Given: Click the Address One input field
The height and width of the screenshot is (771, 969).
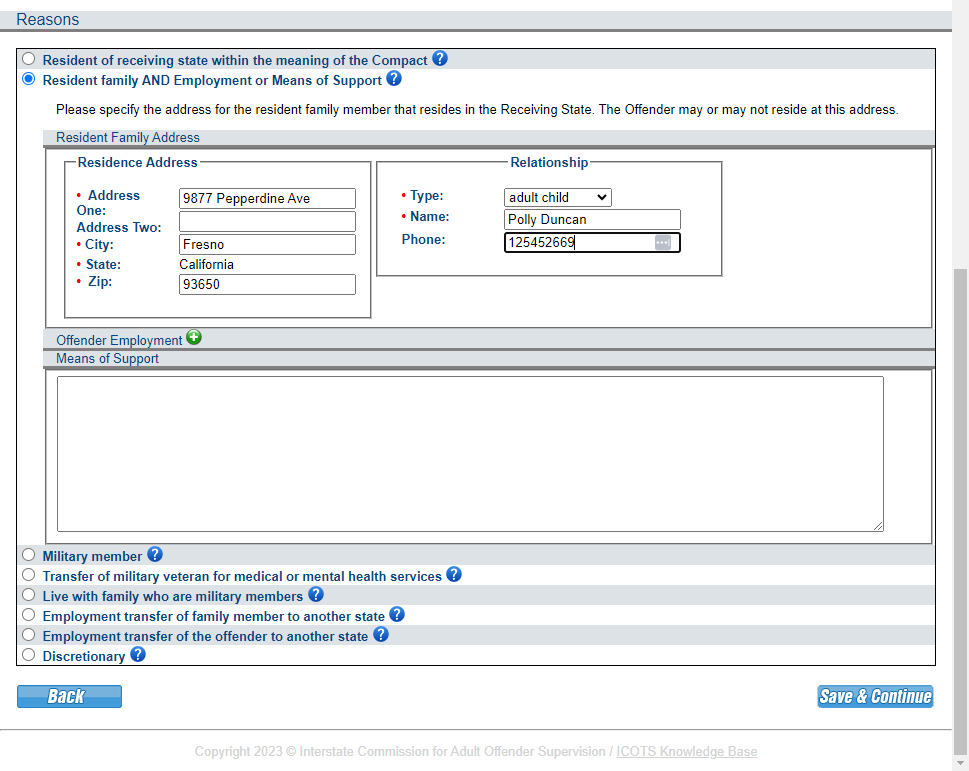Looking at the screenshot, I should click(x=267, y=198).
